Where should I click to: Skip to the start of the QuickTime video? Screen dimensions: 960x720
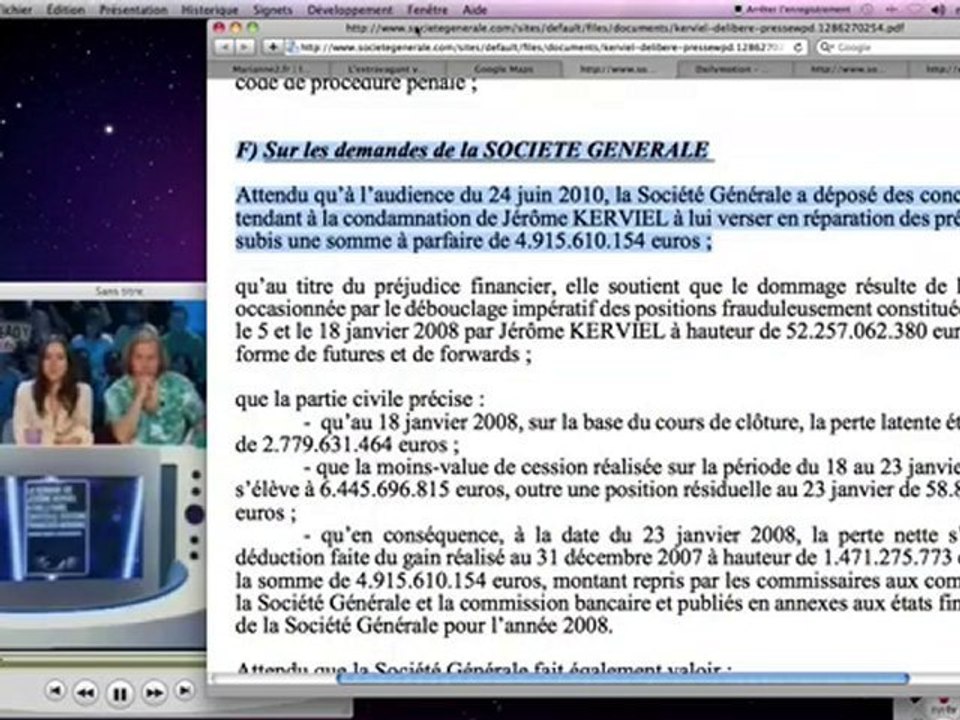point(55,691)
